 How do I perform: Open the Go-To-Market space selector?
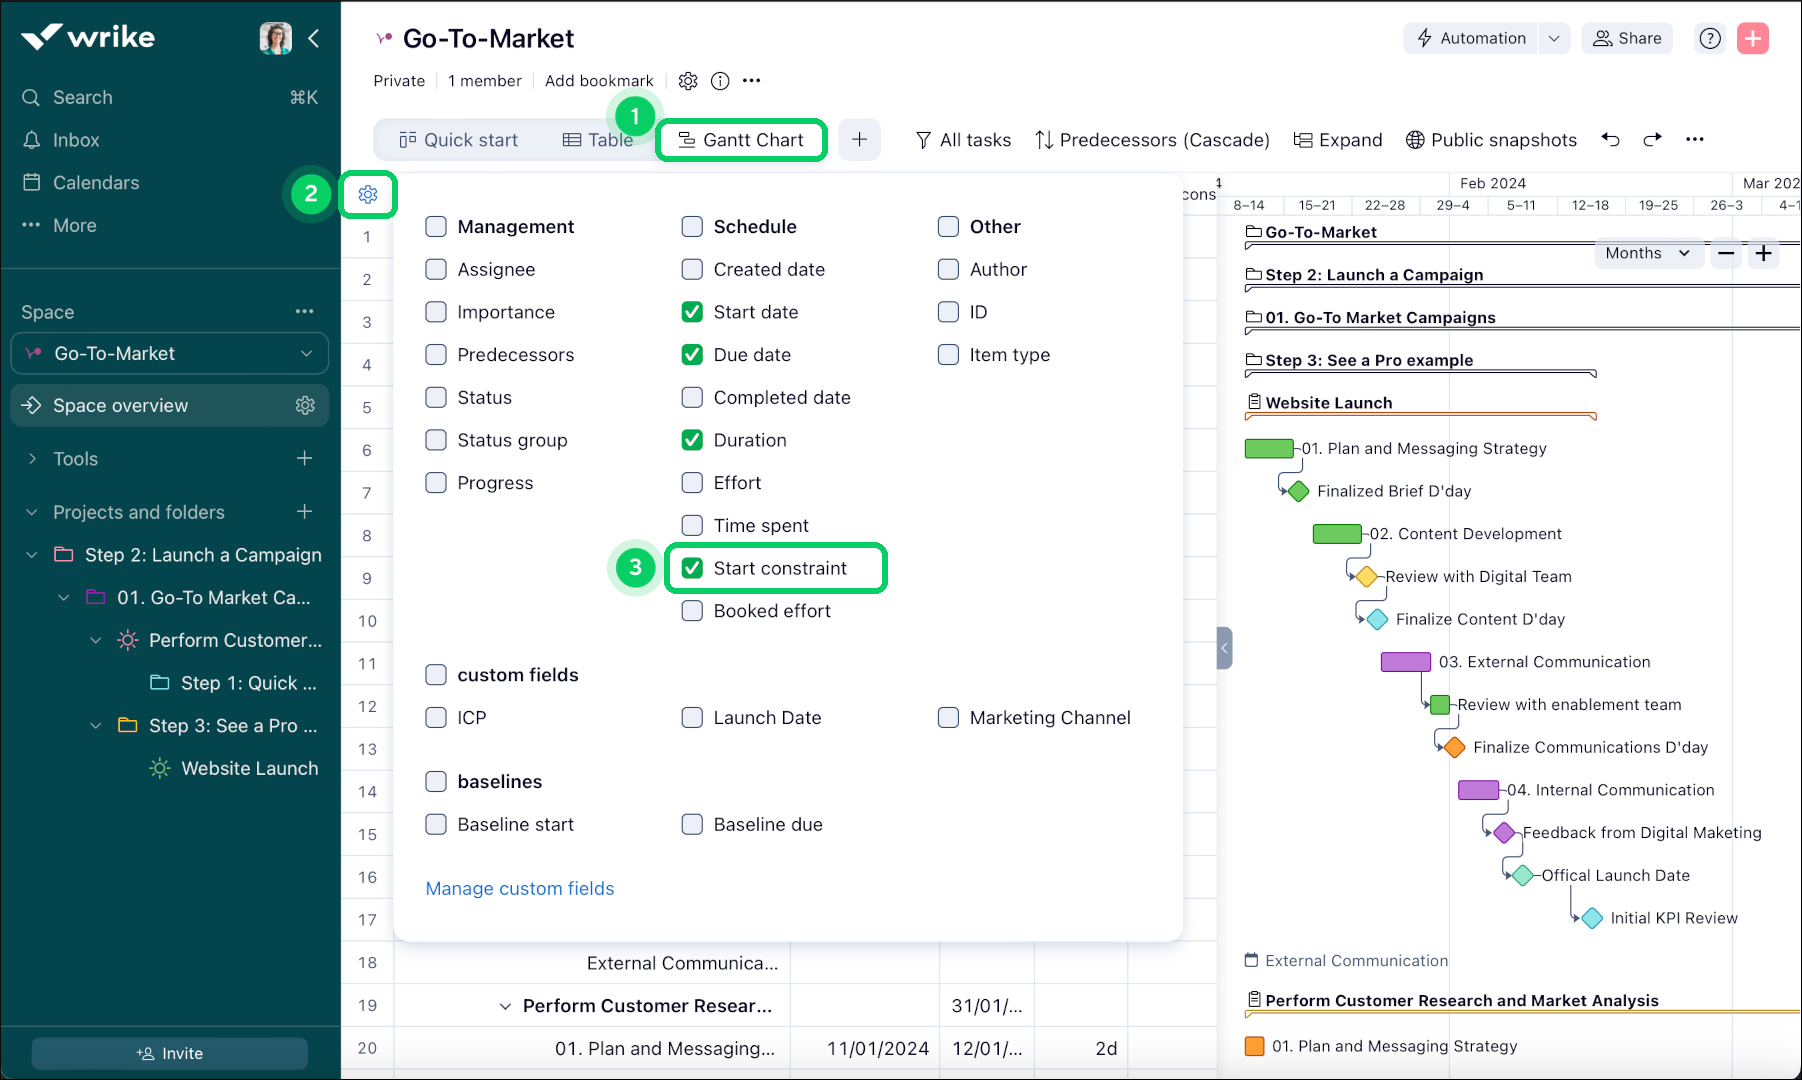[x=170, y=354]
